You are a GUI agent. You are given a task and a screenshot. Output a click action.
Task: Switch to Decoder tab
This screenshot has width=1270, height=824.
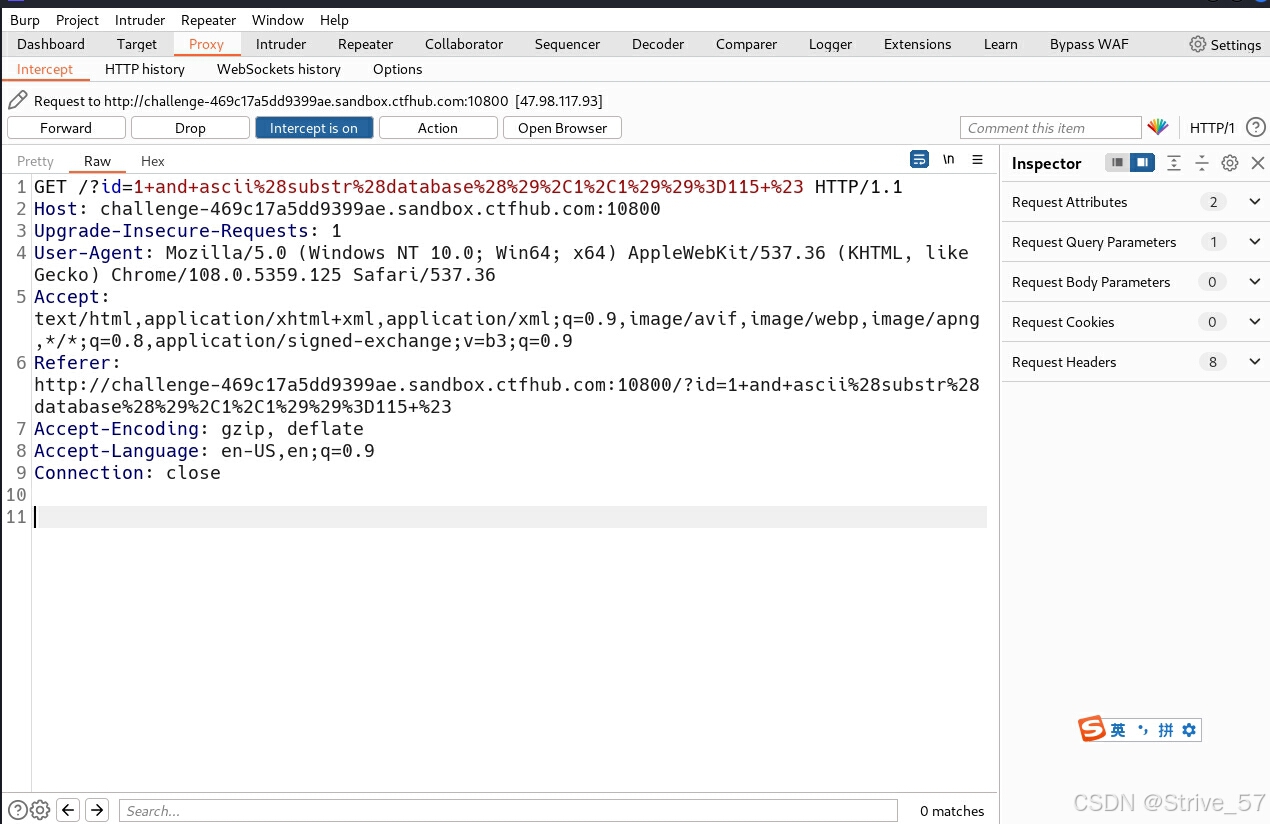point(658,44)
